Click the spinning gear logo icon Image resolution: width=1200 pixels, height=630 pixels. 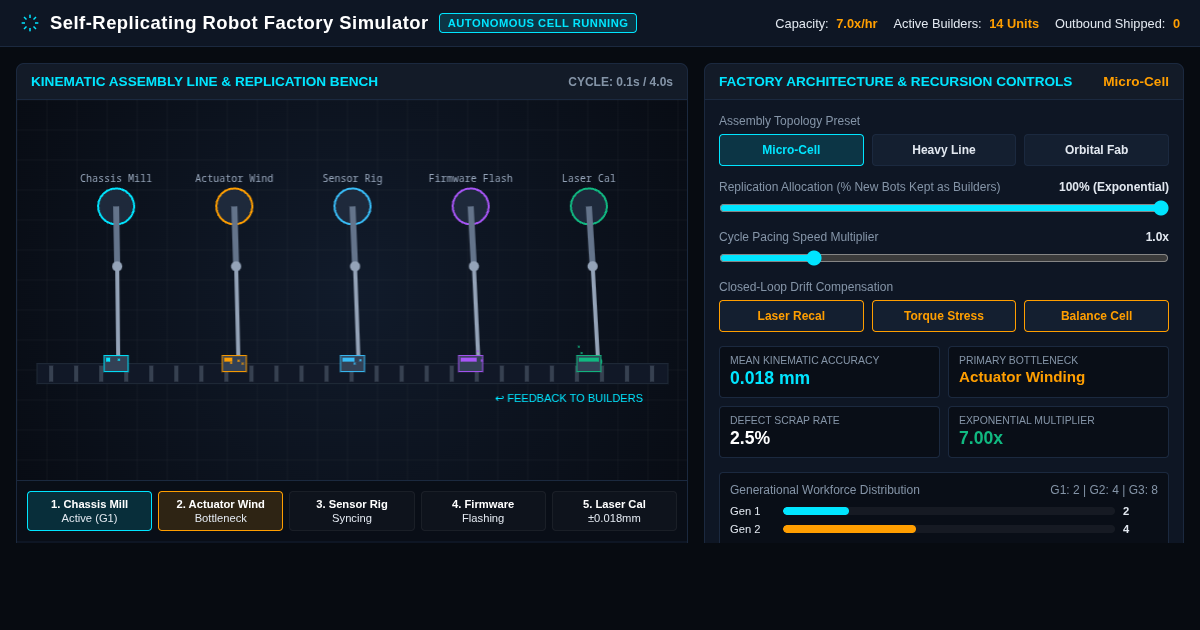(30, 23)
